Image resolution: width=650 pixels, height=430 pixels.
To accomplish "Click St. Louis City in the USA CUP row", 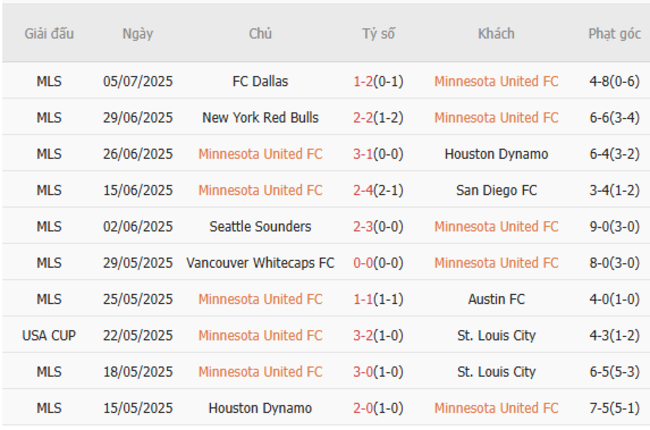I will point(496,335).
